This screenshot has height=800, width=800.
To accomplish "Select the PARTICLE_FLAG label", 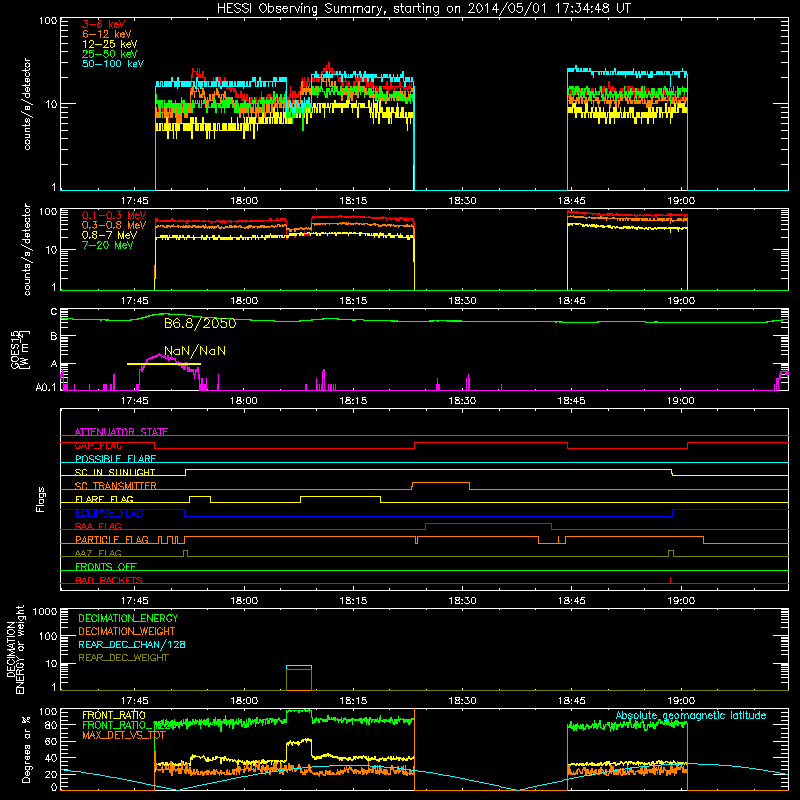I will coord(112,539).
